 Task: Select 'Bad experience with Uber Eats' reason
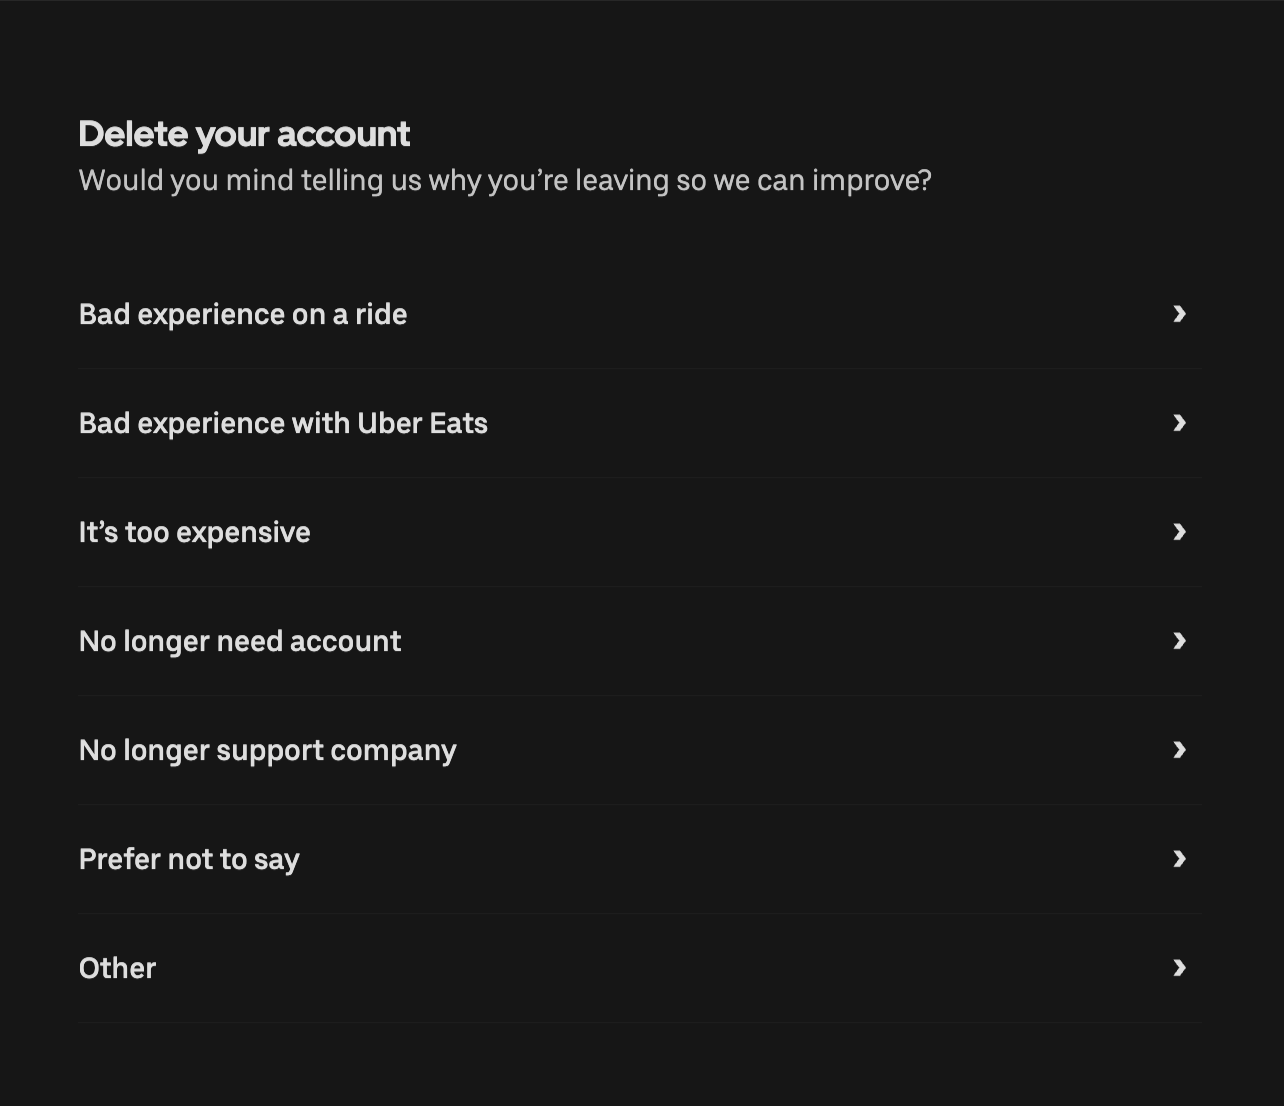(x=283, y=423)
